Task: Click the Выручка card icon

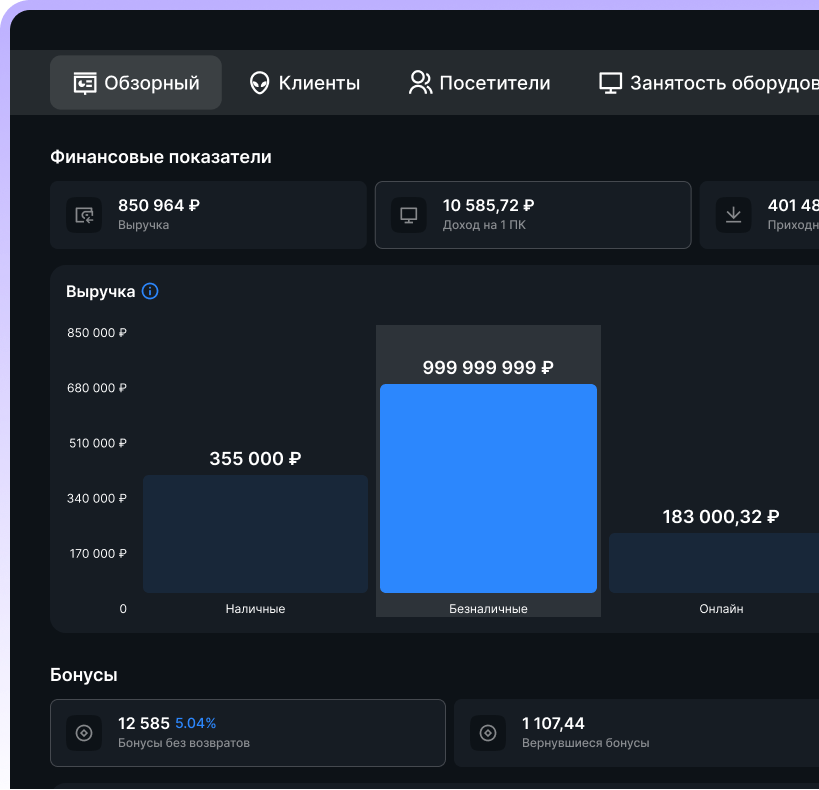Action: pos(84,215)
